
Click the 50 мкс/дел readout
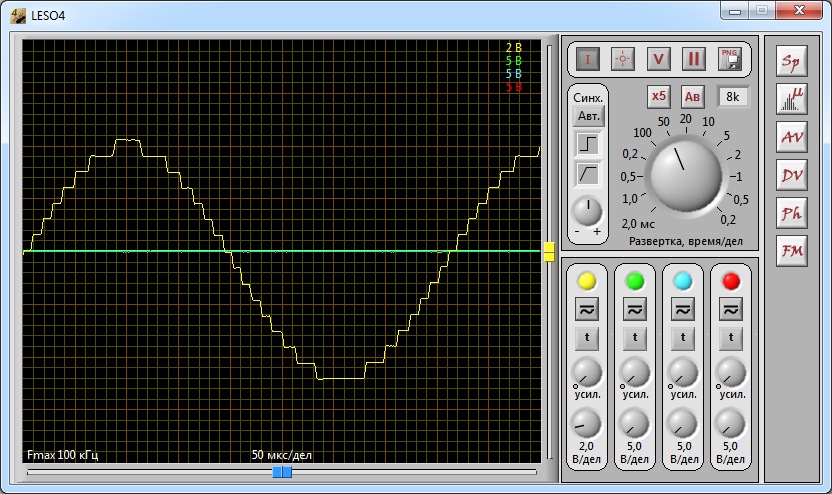point(282,455)
